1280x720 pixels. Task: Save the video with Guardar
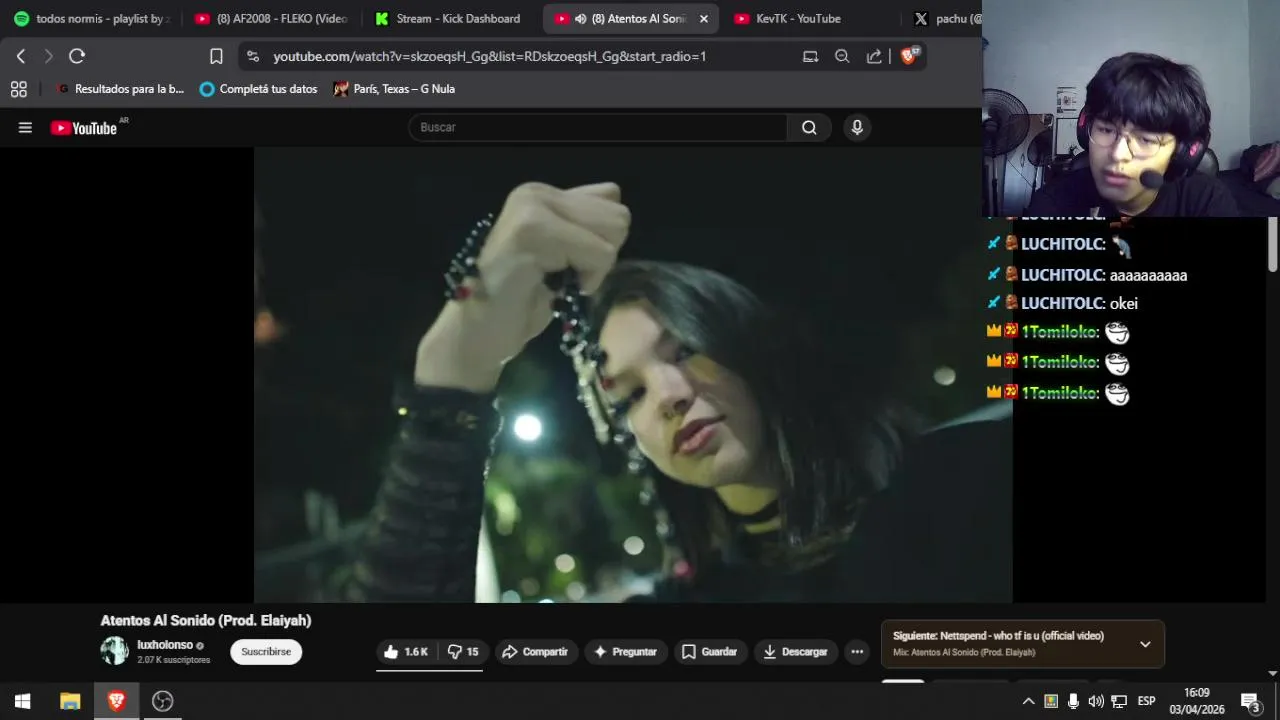710,652
